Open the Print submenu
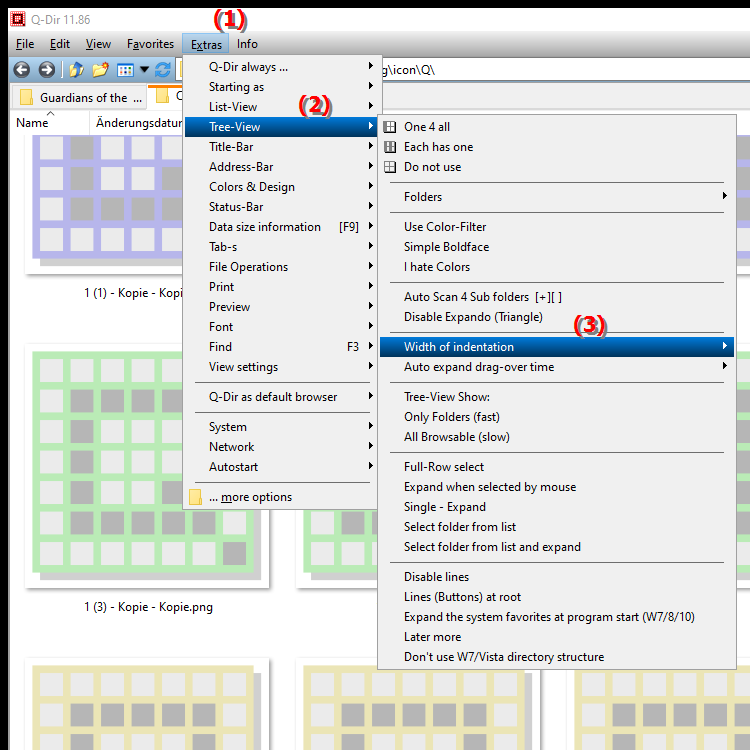 pyautogui.click(x=281, y=287)
